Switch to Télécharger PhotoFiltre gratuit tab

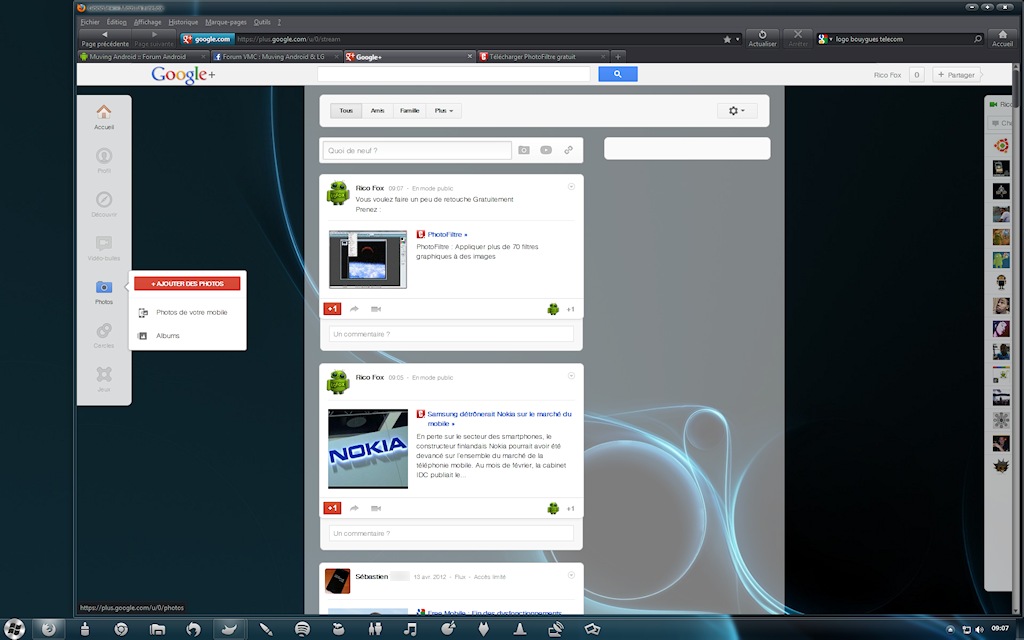[543, 57]
